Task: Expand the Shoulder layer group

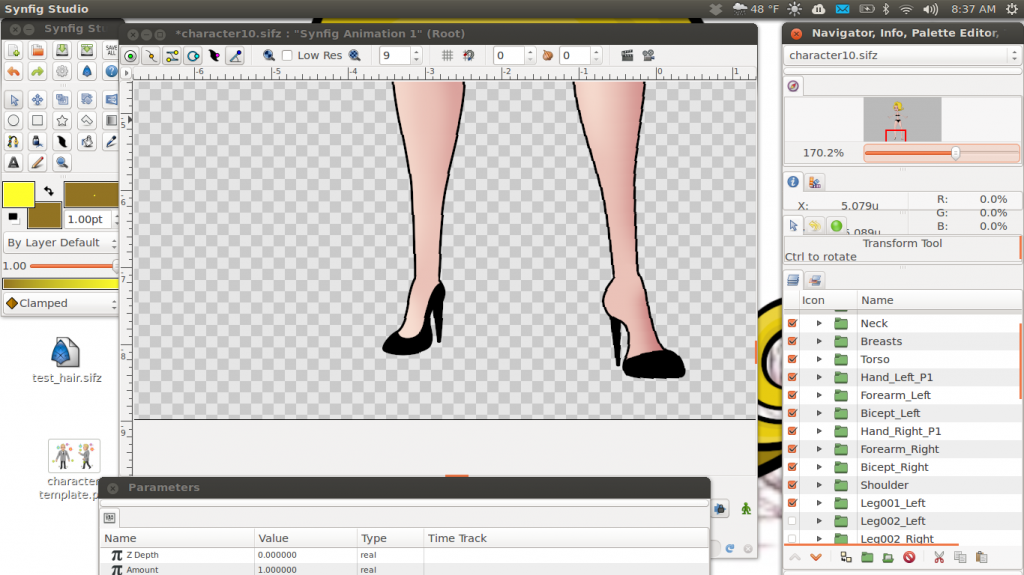Action: pyautogui.click(x=819, y=485)
